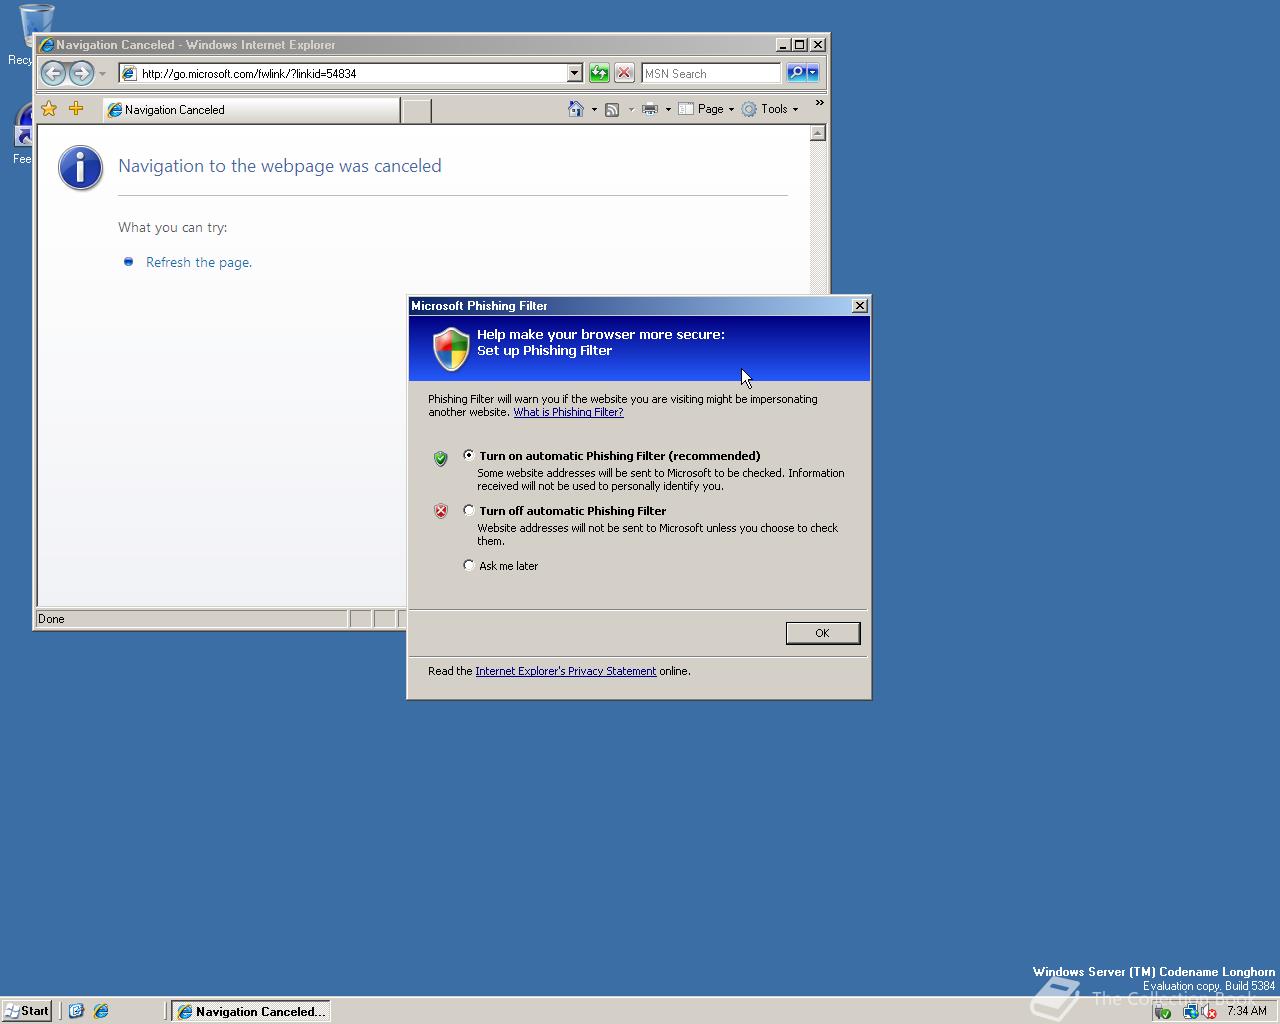Viewport: 1280px width, 1024px height.
Task: Open search options dropdown arrow
Action: [813, 73]
